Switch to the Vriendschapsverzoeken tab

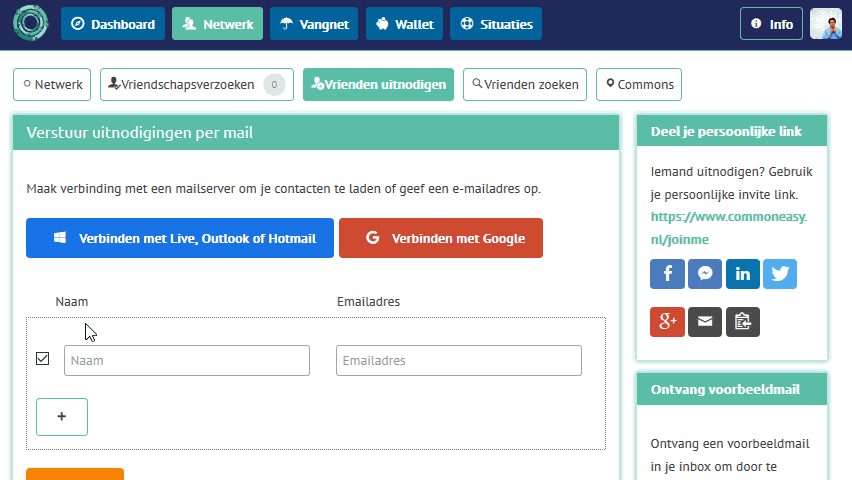click(196, 85)
